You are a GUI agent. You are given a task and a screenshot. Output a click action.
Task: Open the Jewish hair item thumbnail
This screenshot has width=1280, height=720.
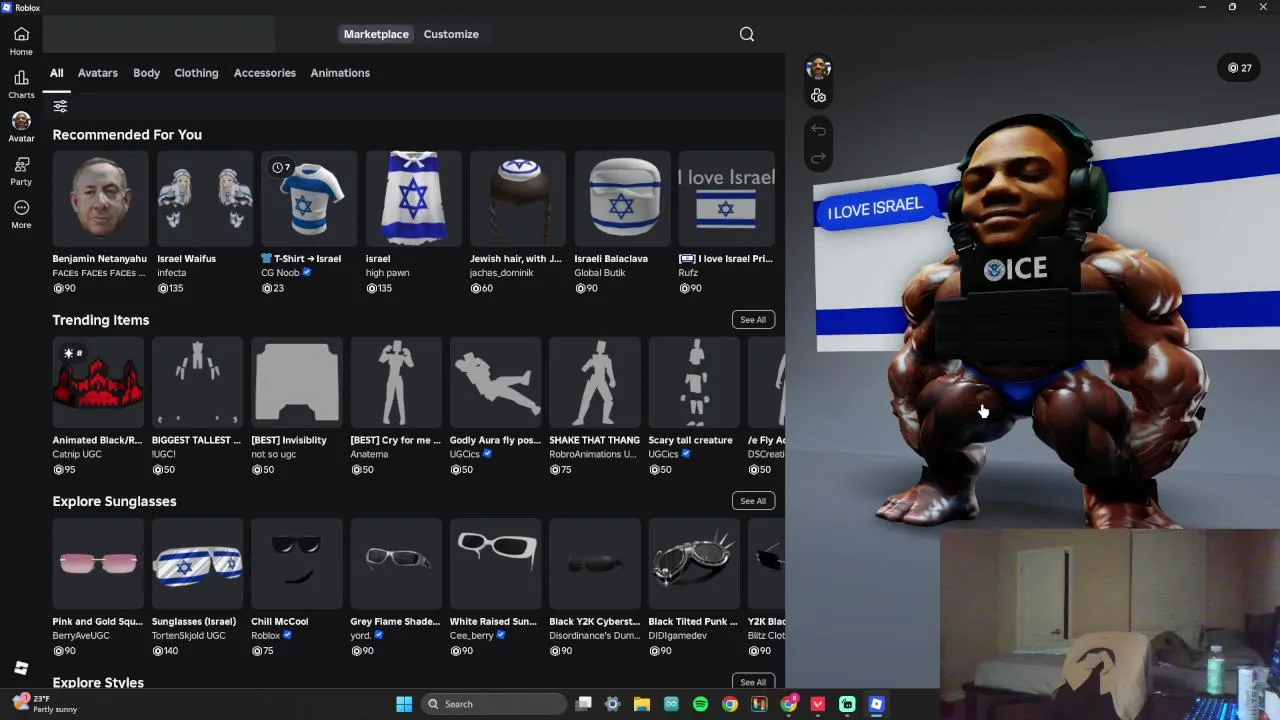coord(518,198)
